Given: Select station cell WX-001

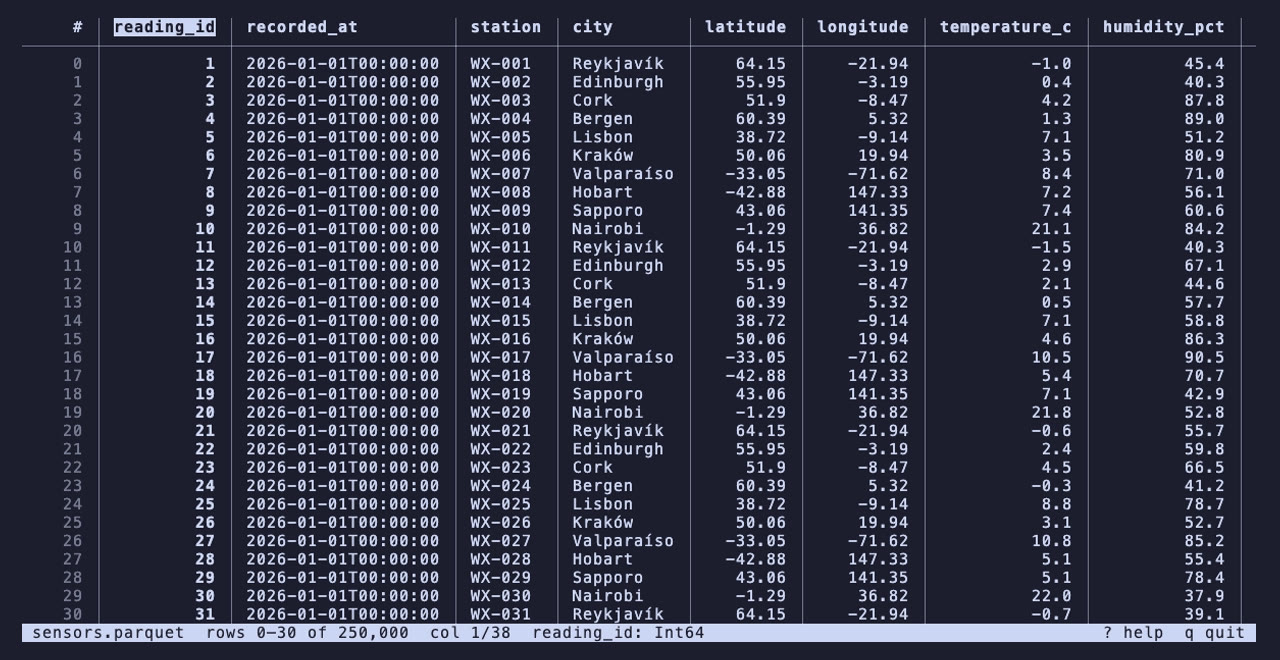Looking at the screenshot, I should pyautogui.click(x=501, y=64).
